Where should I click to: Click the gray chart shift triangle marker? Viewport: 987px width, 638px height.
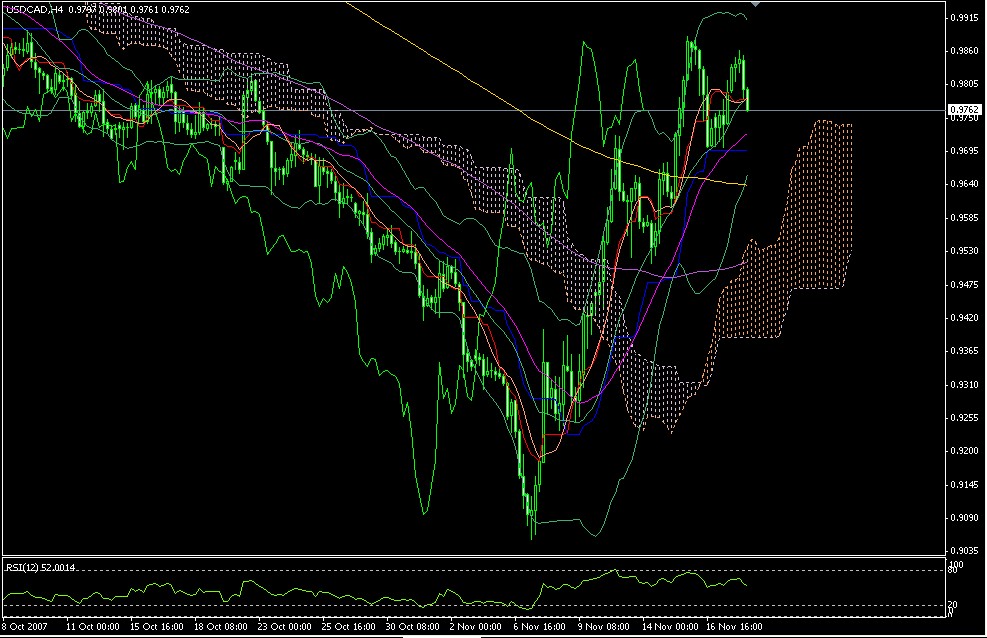[x=755, y=4]
